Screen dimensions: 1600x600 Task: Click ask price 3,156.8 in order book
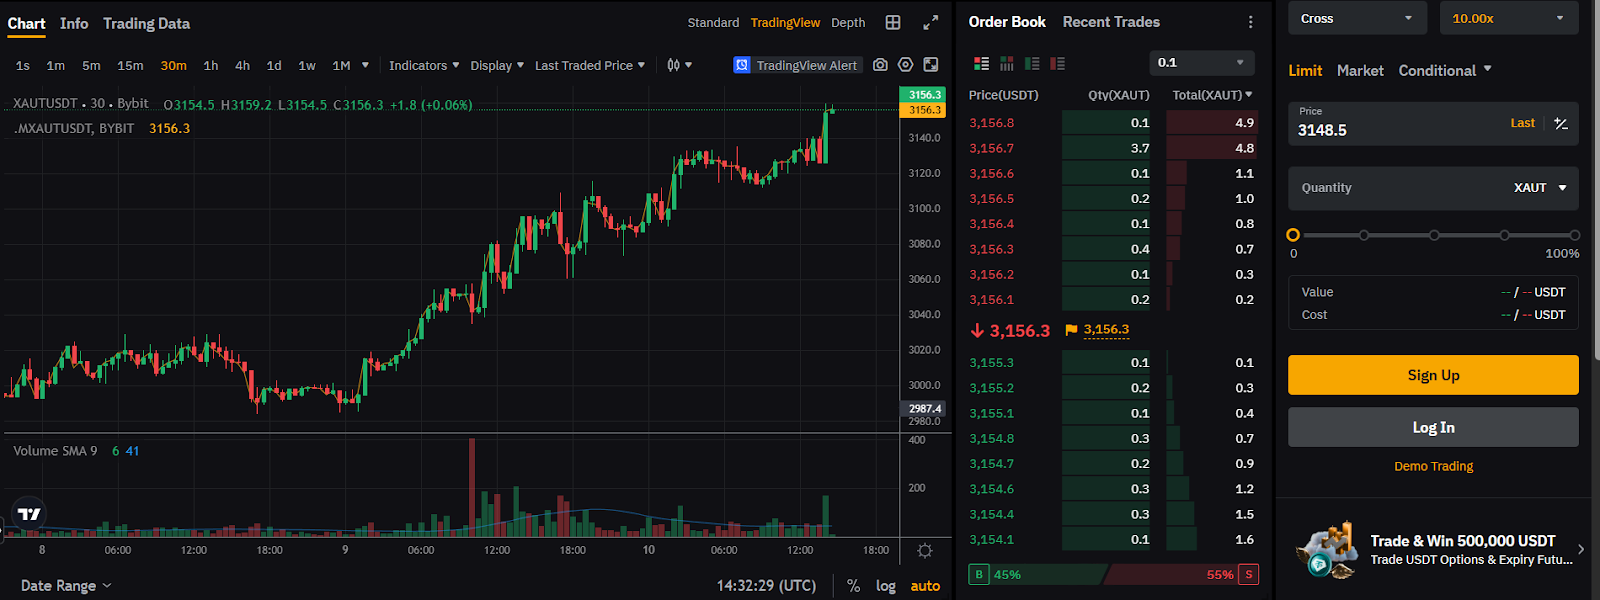tap(991, 123)
